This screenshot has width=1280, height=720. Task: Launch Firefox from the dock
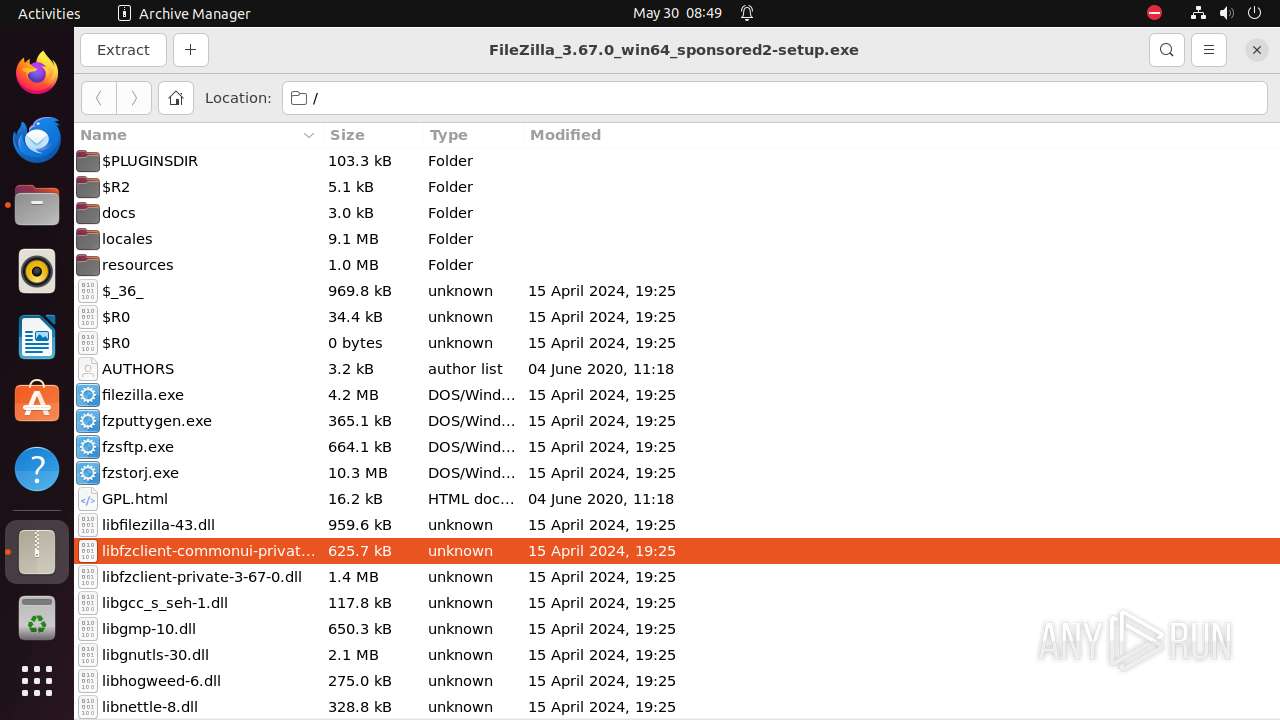point(37,73)
